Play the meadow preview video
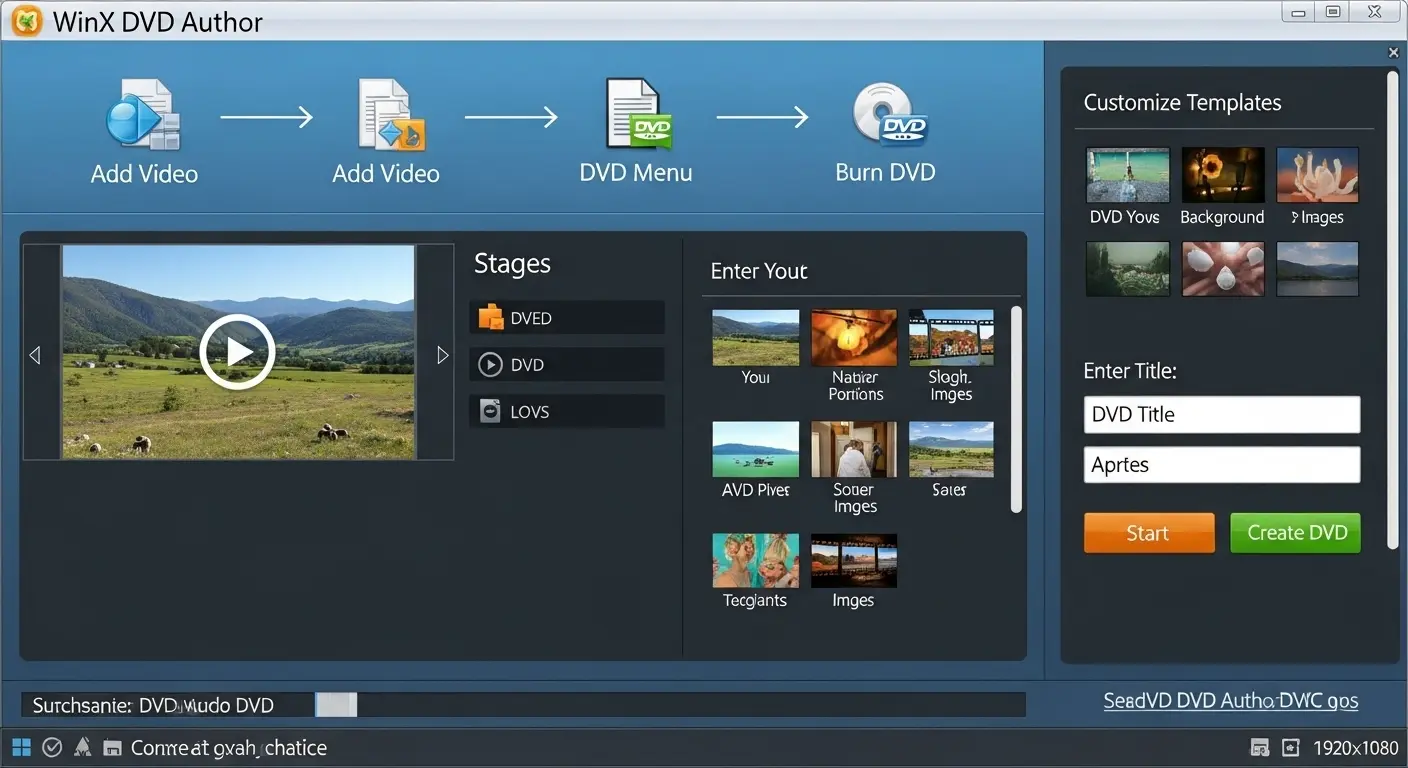 click(237, 351)
